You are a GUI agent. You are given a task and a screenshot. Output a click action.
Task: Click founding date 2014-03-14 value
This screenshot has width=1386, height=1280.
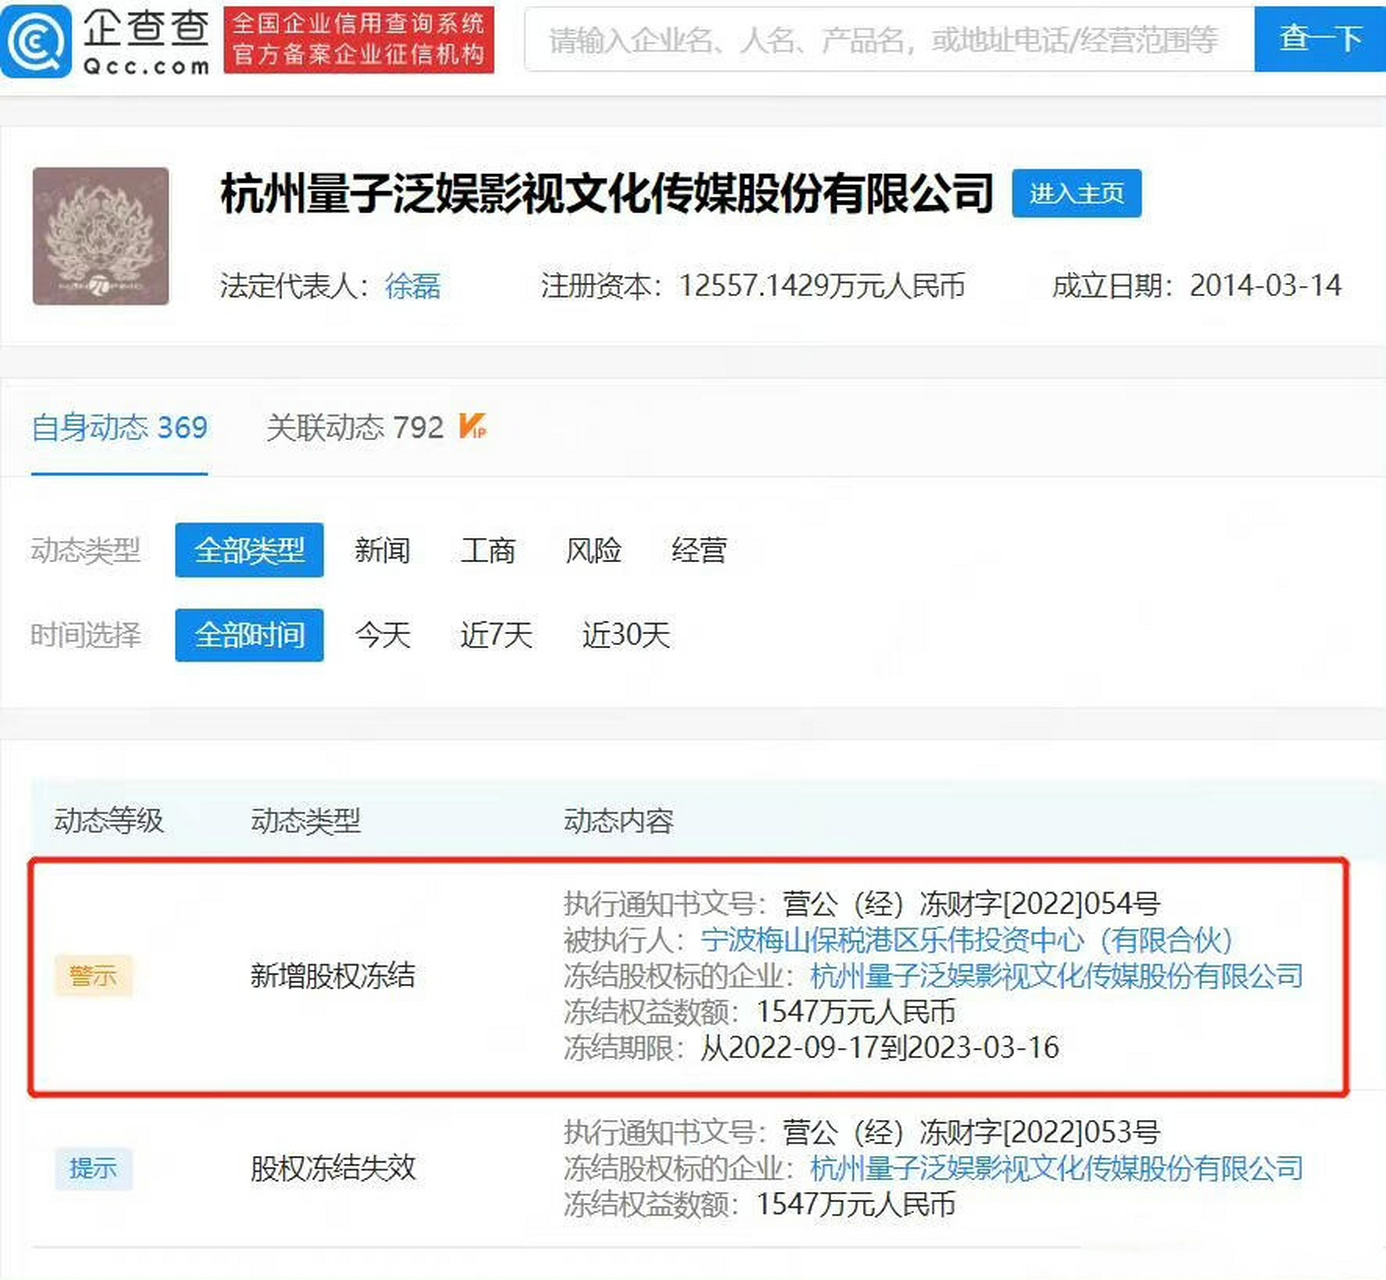pyautogui.click(x=1265, y=286)
